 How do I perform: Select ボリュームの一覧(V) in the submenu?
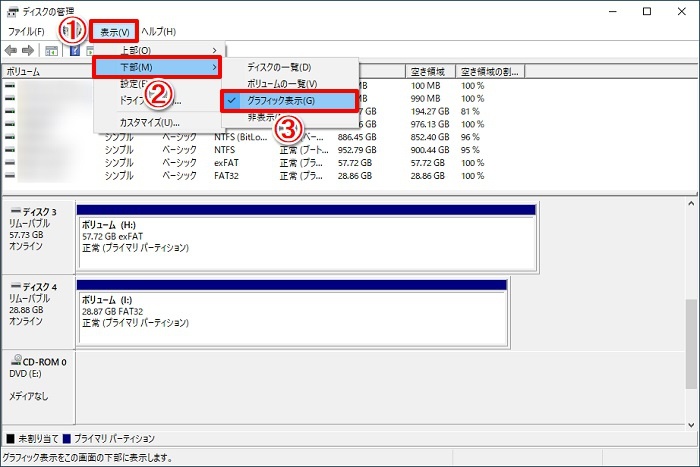(x=282, y=84)
